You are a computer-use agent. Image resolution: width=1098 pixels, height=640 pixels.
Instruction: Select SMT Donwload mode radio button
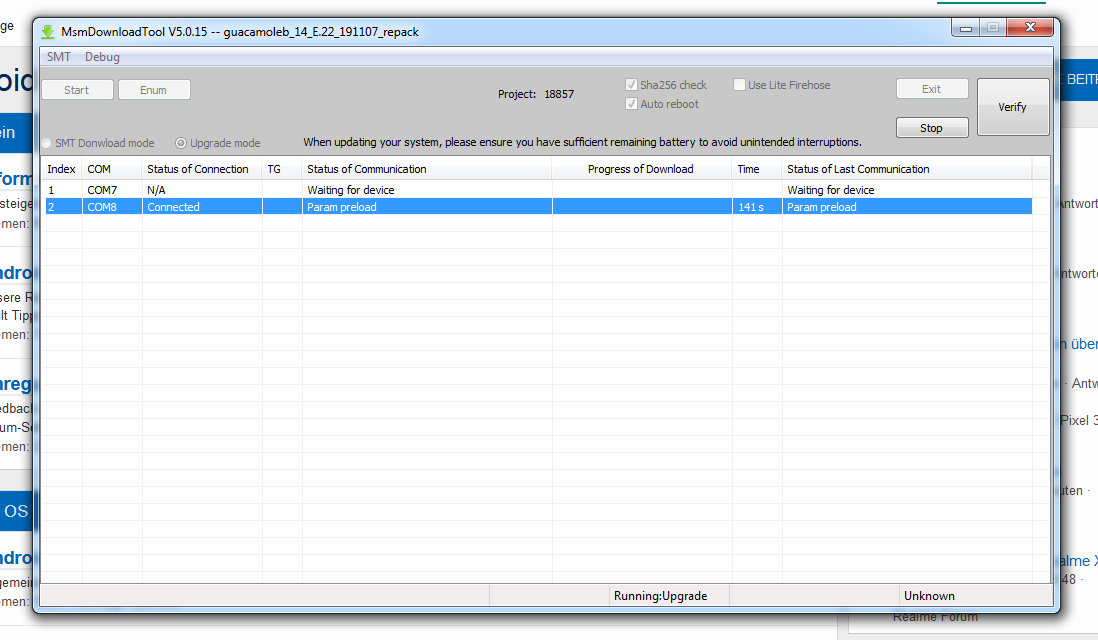point(47,143)
